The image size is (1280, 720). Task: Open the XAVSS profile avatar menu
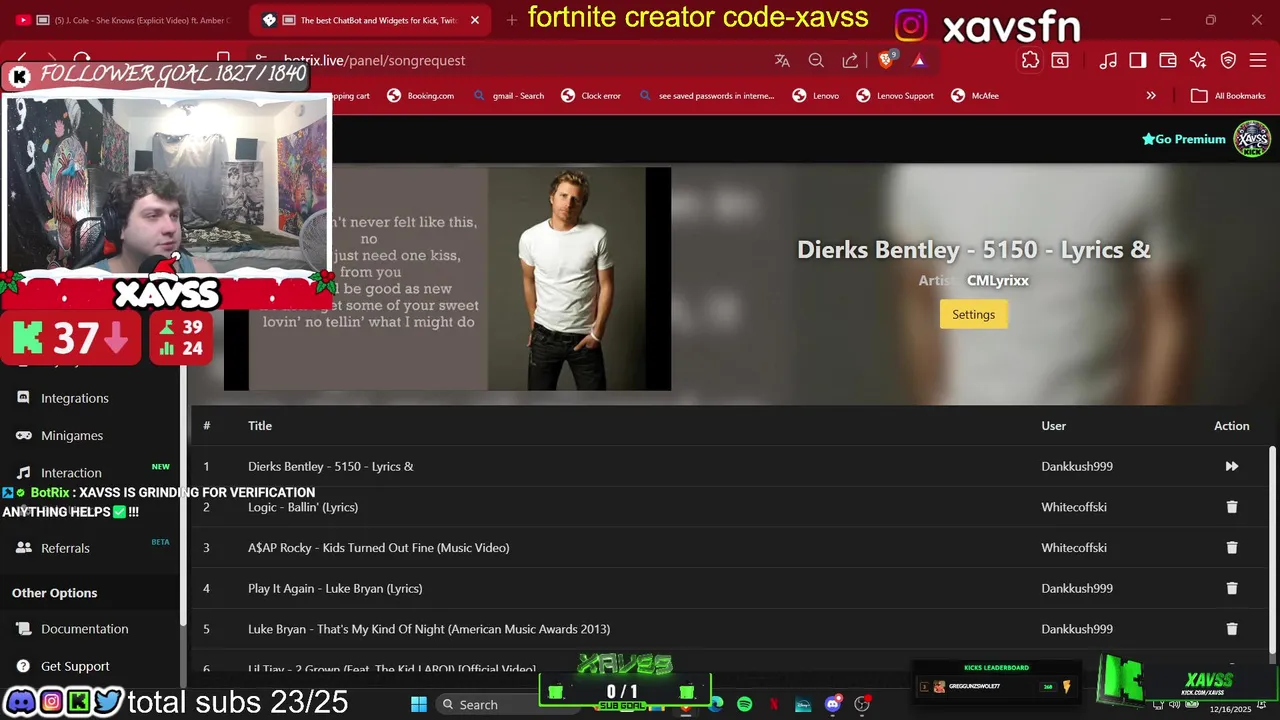pyautogui.click(x=1252, y=139)
